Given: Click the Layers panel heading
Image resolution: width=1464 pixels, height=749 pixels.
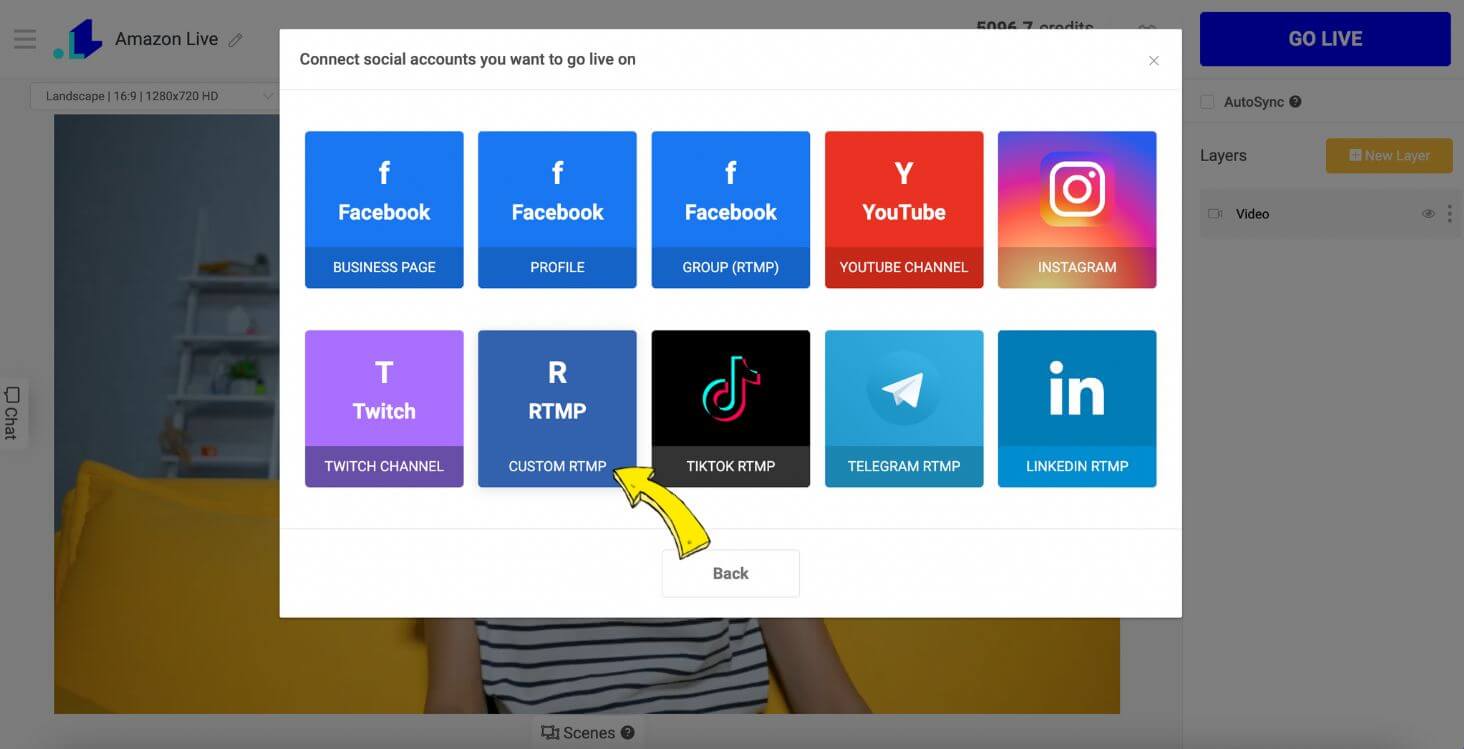Looking at the screenshot, I should tap(1223, 155).
